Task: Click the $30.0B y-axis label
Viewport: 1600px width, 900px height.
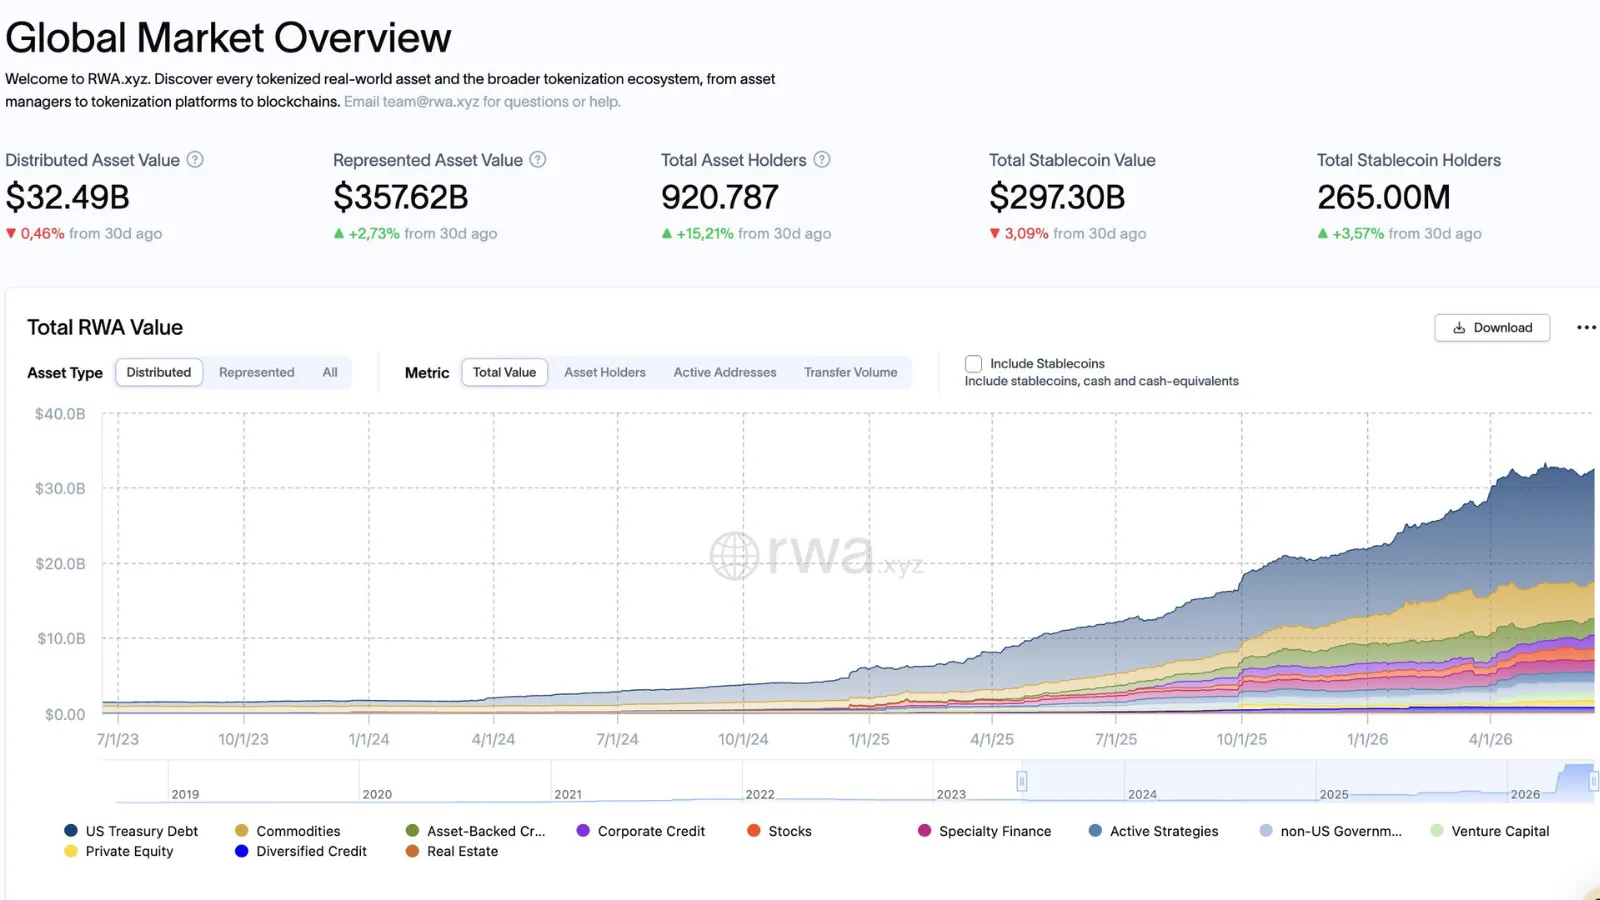Action: (60, 489)
